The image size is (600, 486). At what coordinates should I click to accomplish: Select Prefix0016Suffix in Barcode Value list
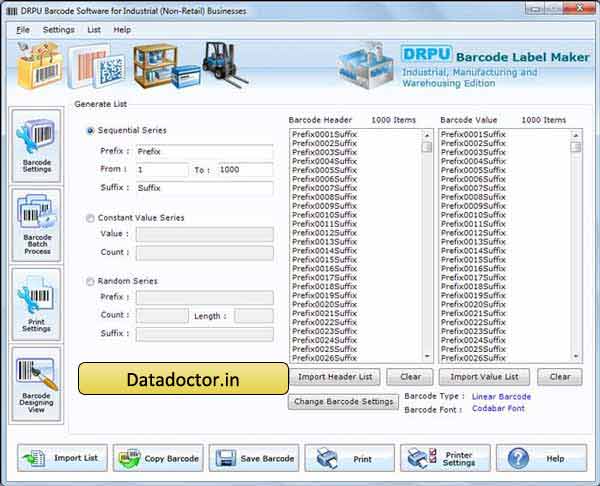click(473, 268)
